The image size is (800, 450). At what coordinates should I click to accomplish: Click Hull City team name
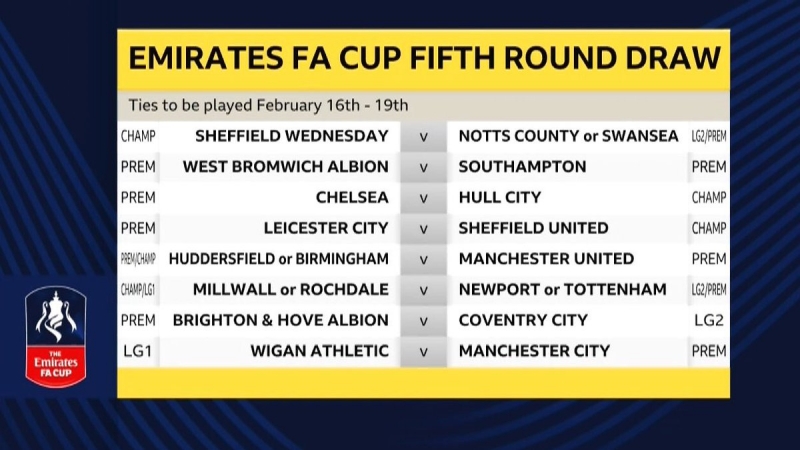(x=499, y=197)
